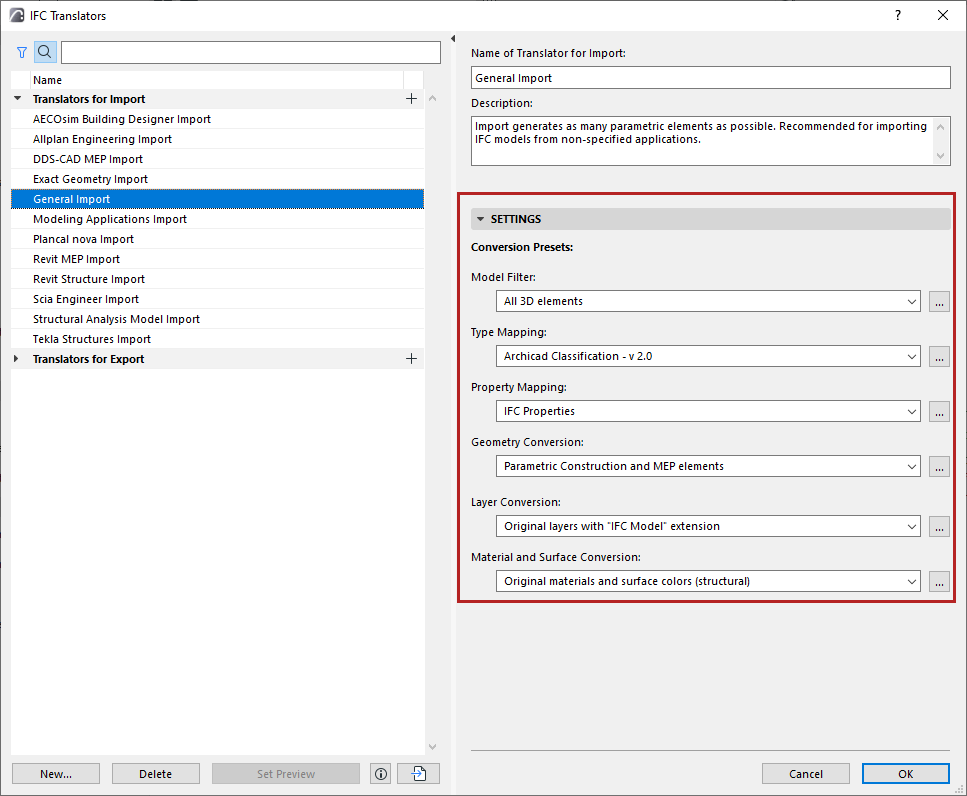Select Allplan Engineering Import translator
Image resolution: width=967 pixels, height=796 pixels.
tap(217, 139)
